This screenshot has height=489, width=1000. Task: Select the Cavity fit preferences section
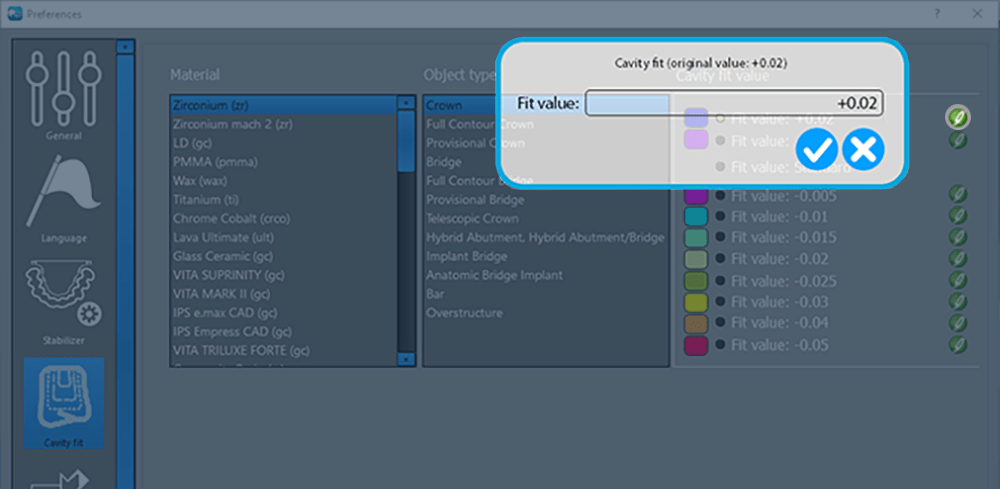(x=63, y=402)
